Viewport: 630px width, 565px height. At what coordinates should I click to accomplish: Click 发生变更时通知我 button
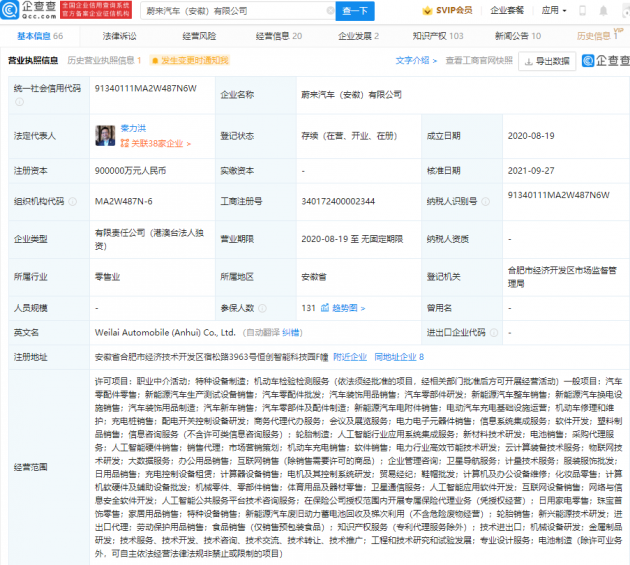coord(190,60)
